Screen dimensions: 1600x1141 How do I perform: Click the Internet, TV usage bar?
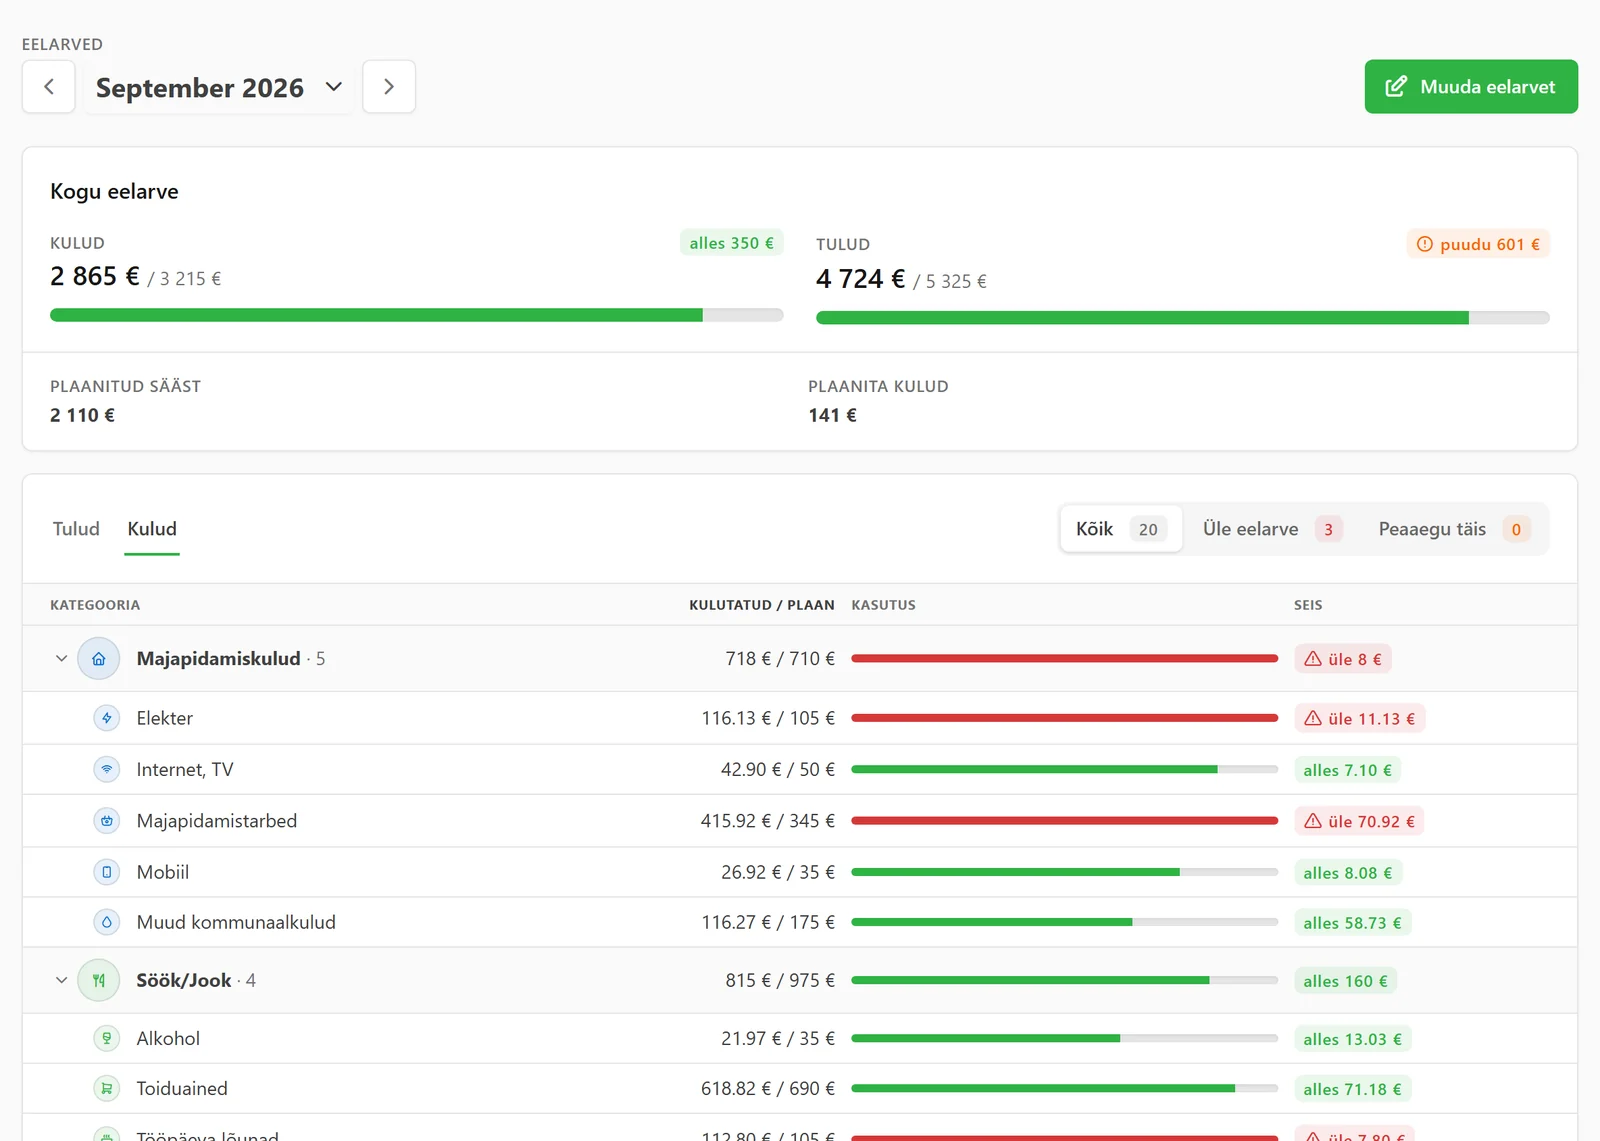pyautogui.click(x=1064, y=769)
